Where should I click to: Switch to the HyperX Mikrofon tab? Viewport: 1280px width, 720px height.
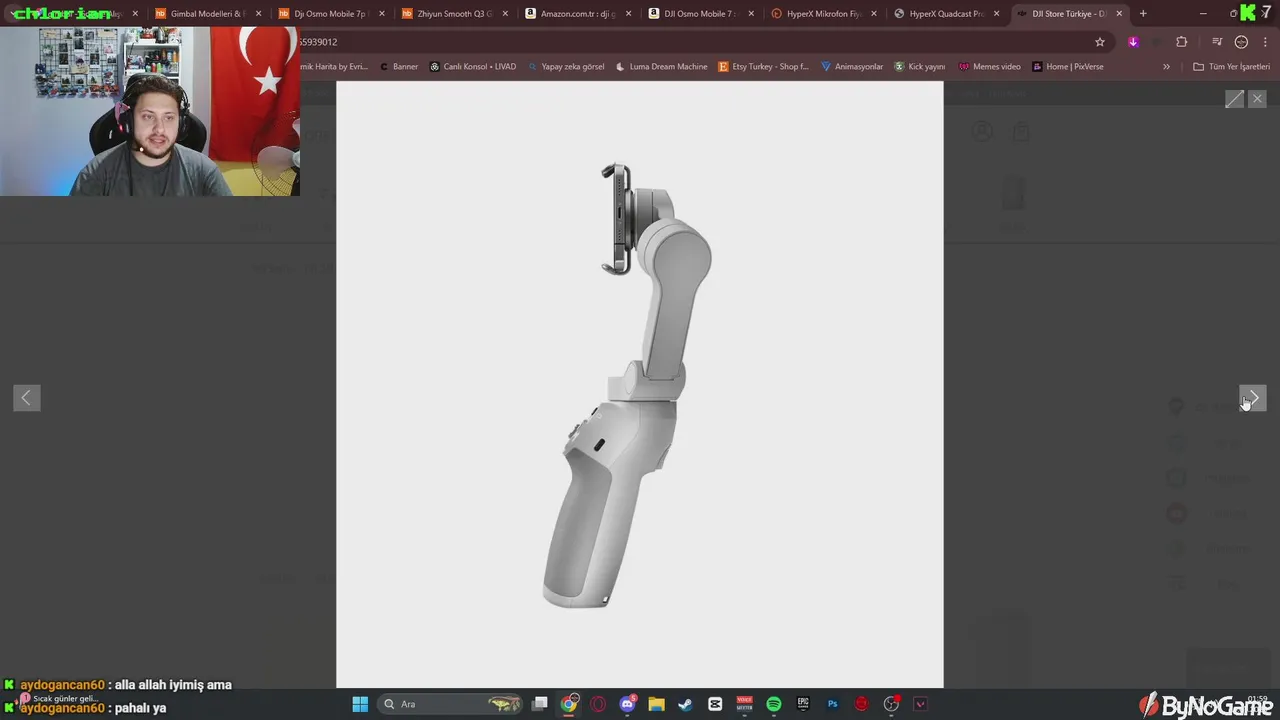pos(824,14)
